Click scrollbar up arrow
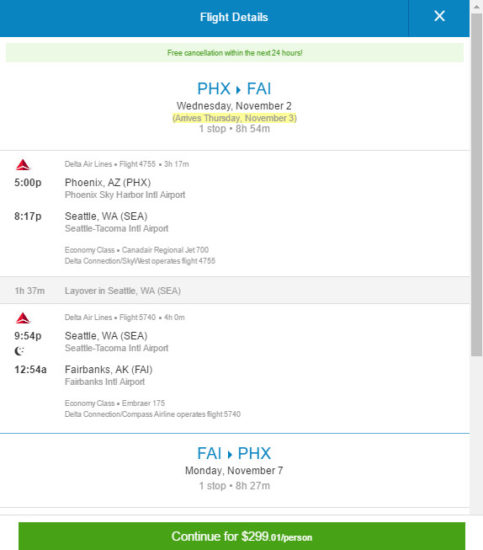Image resolution: width=483 pixels, height=550 pixels. coord(476,7)
